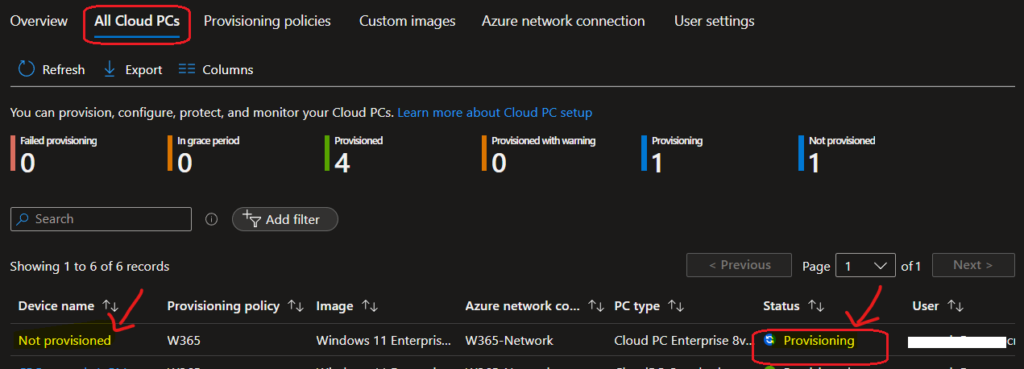
Task: Click the W365-Network cell
Action: (509, 340)
